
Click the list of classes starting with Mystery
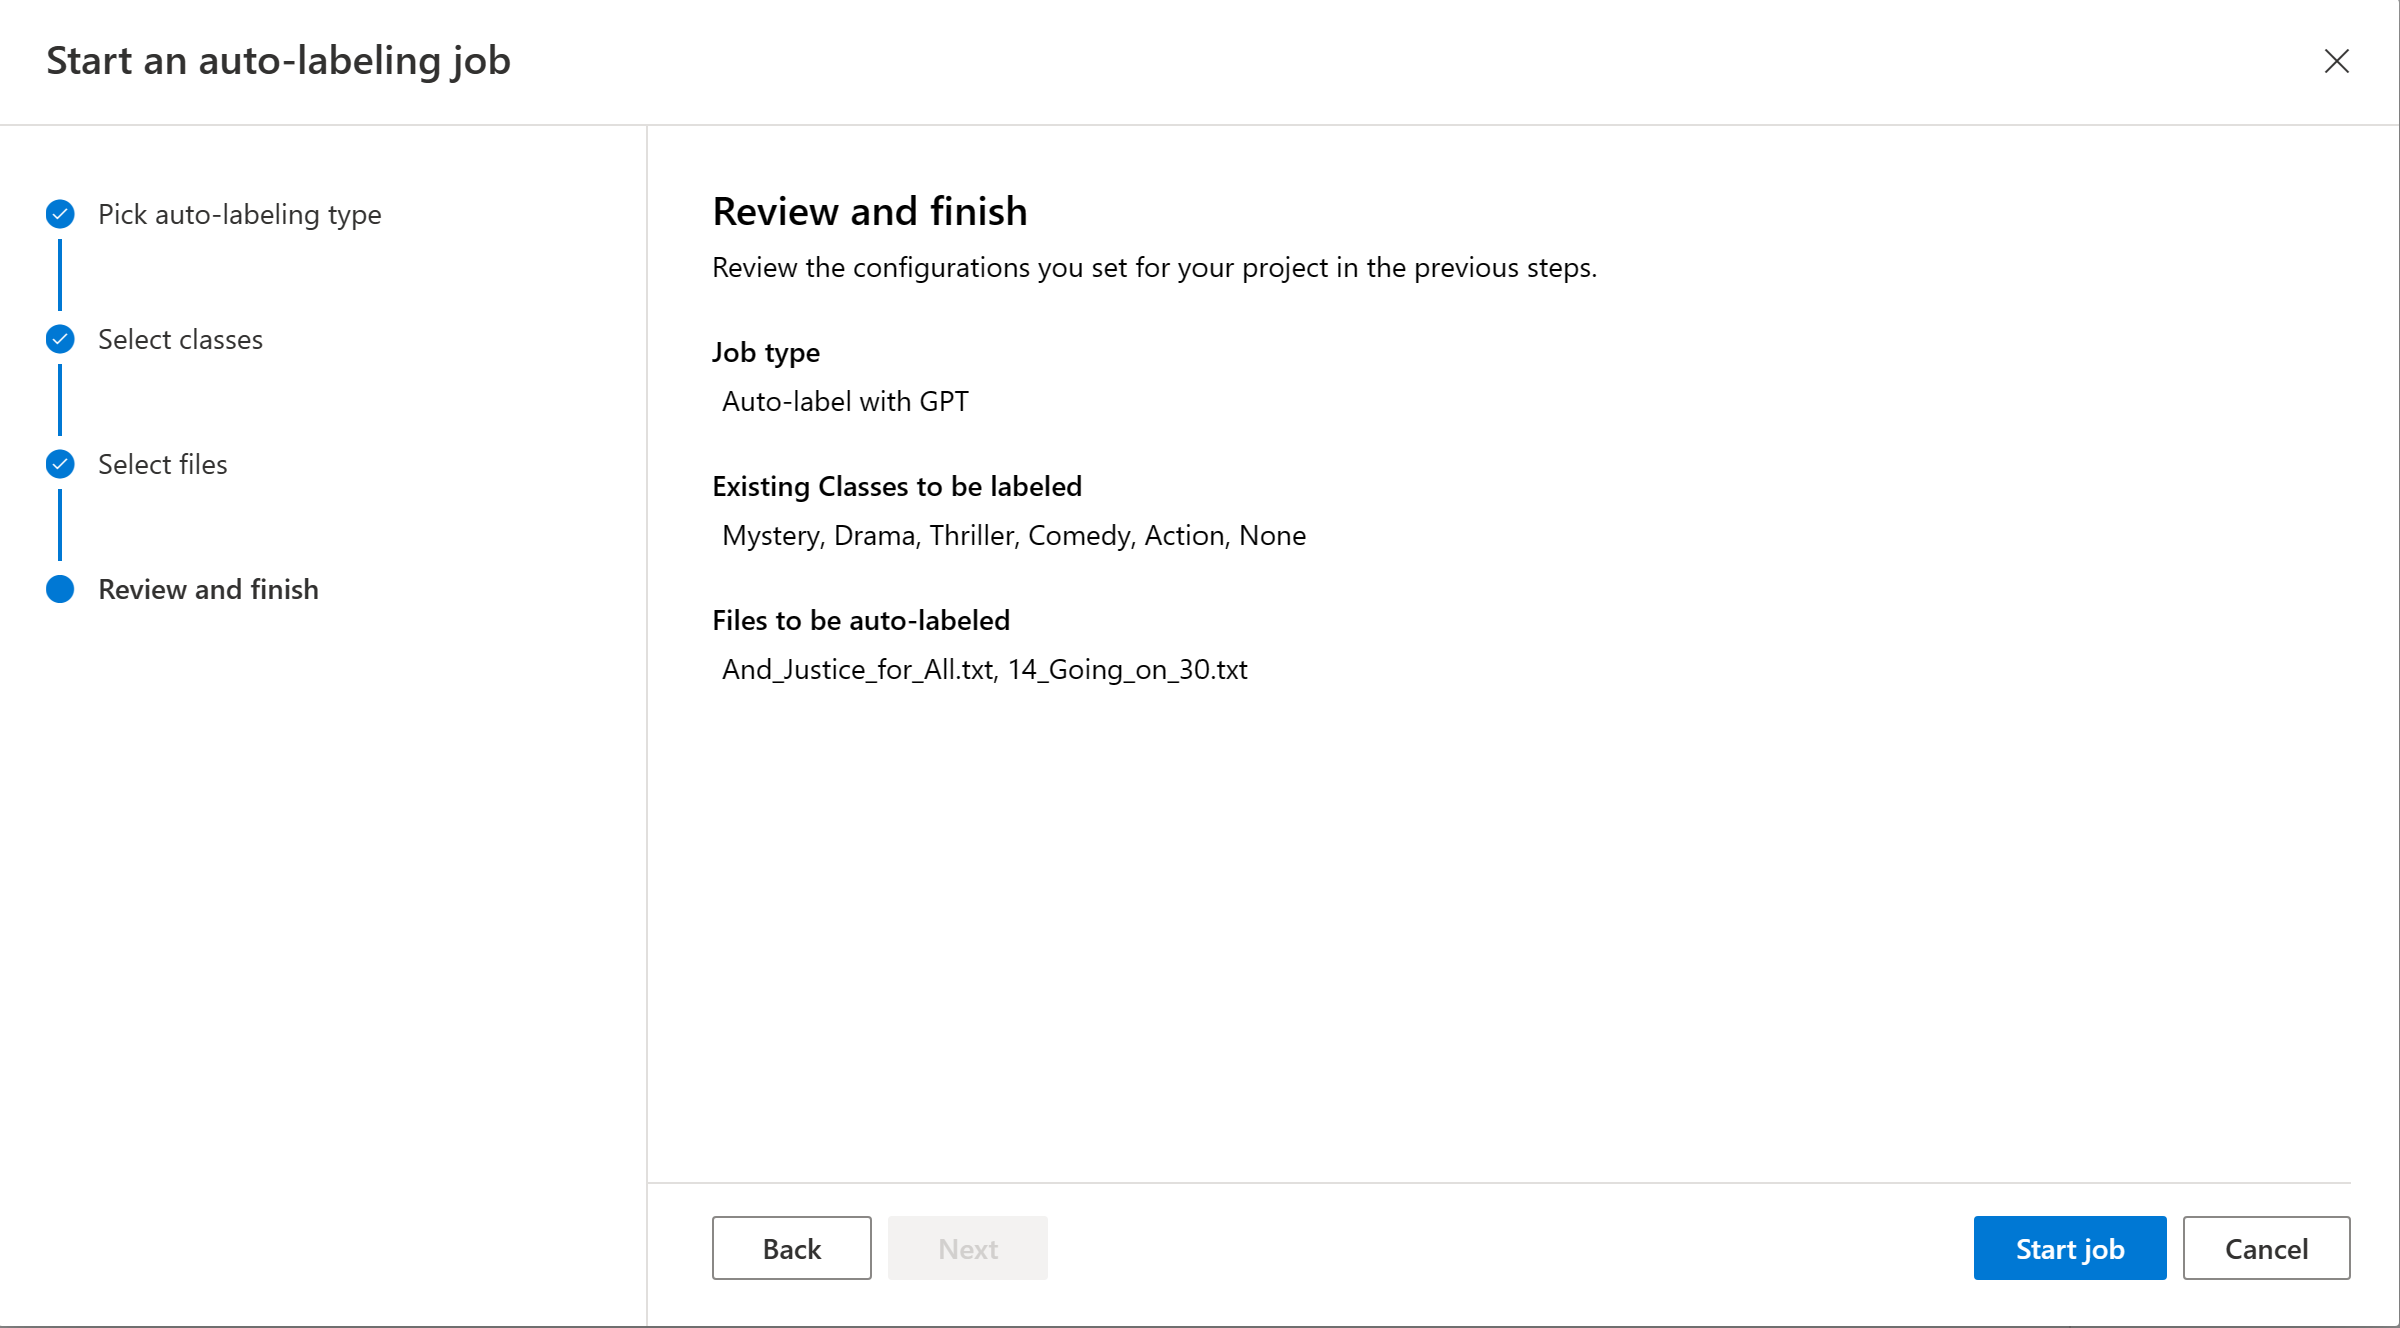click(x=1014, y=535)
